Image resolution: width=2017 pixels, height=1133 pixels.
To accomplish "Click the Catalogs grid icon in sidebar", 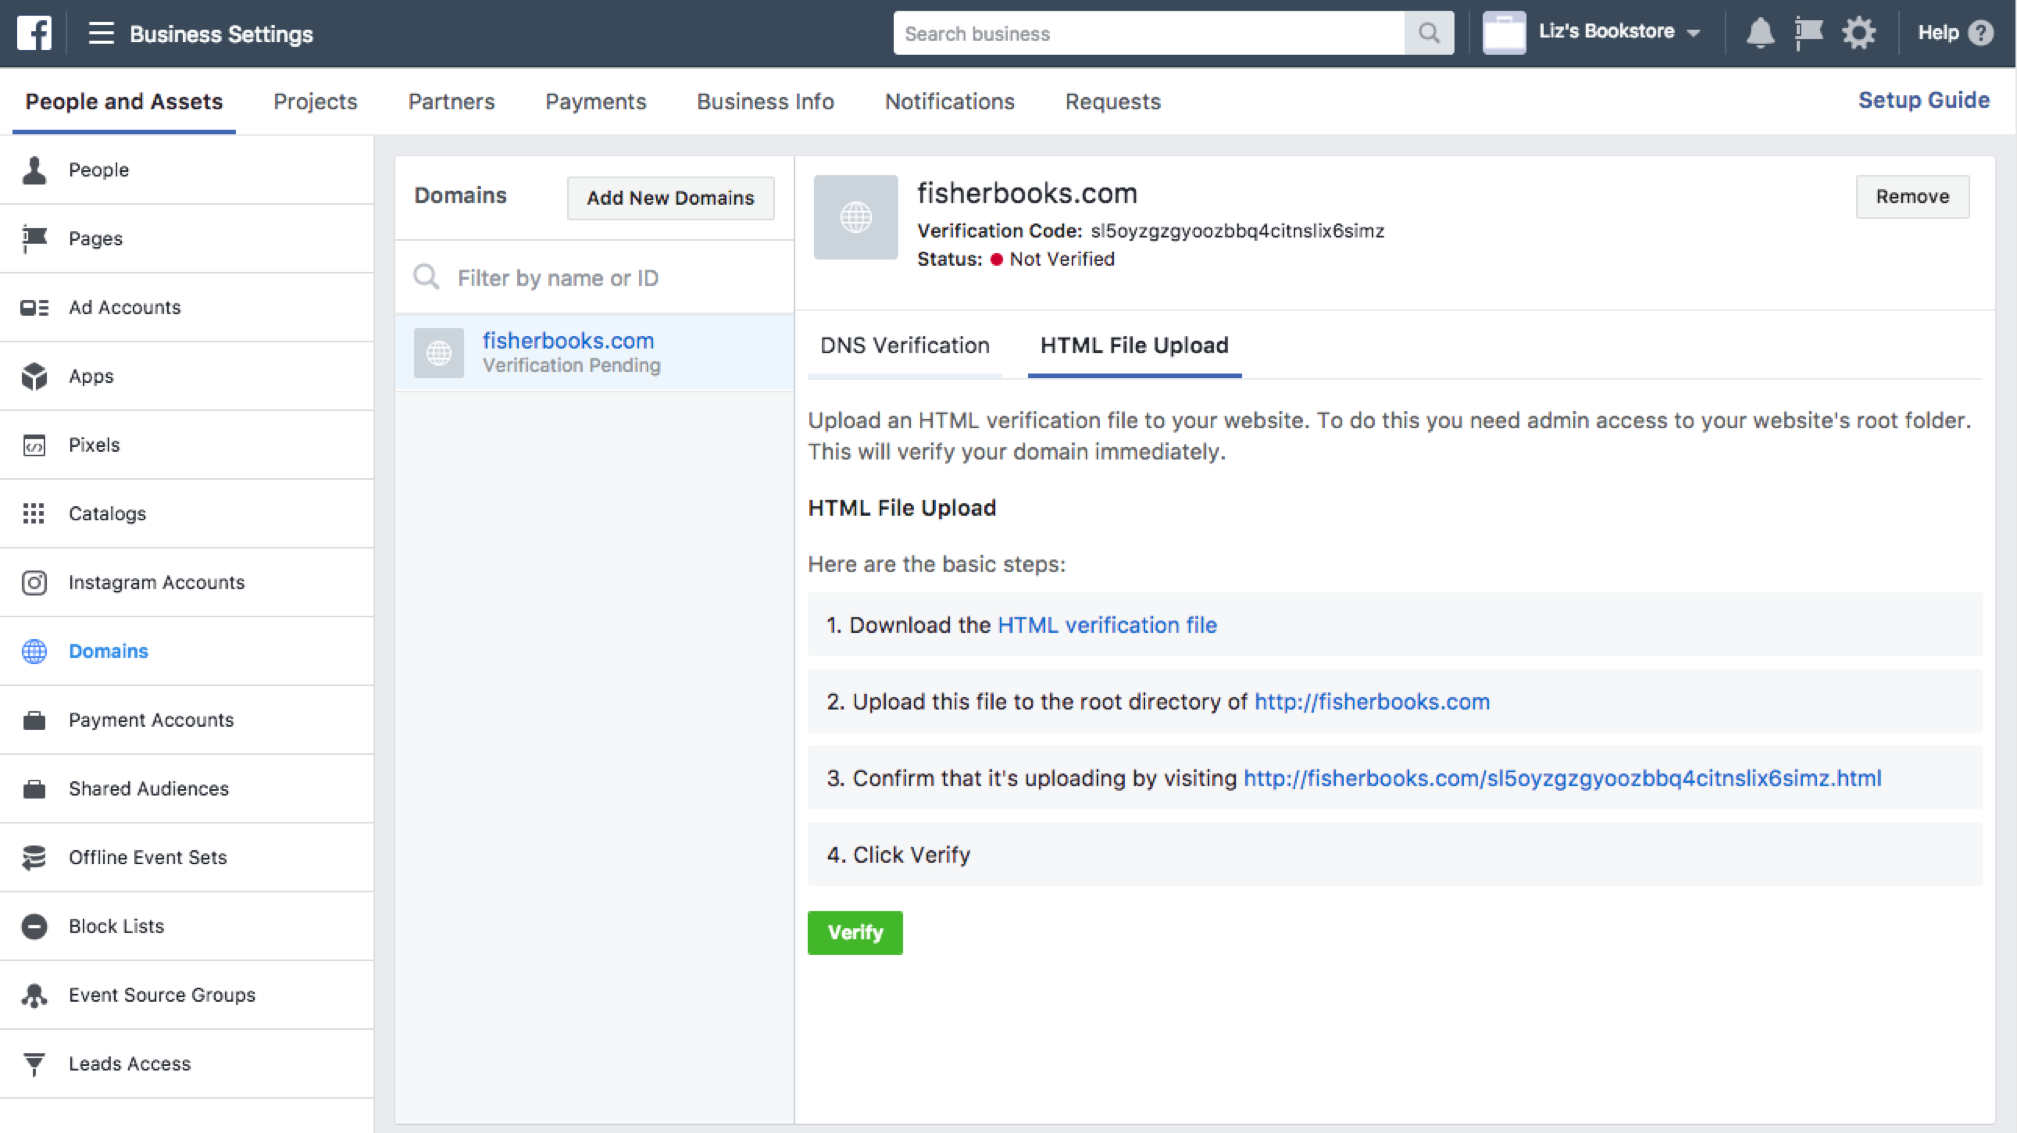I will coord(34,513).
